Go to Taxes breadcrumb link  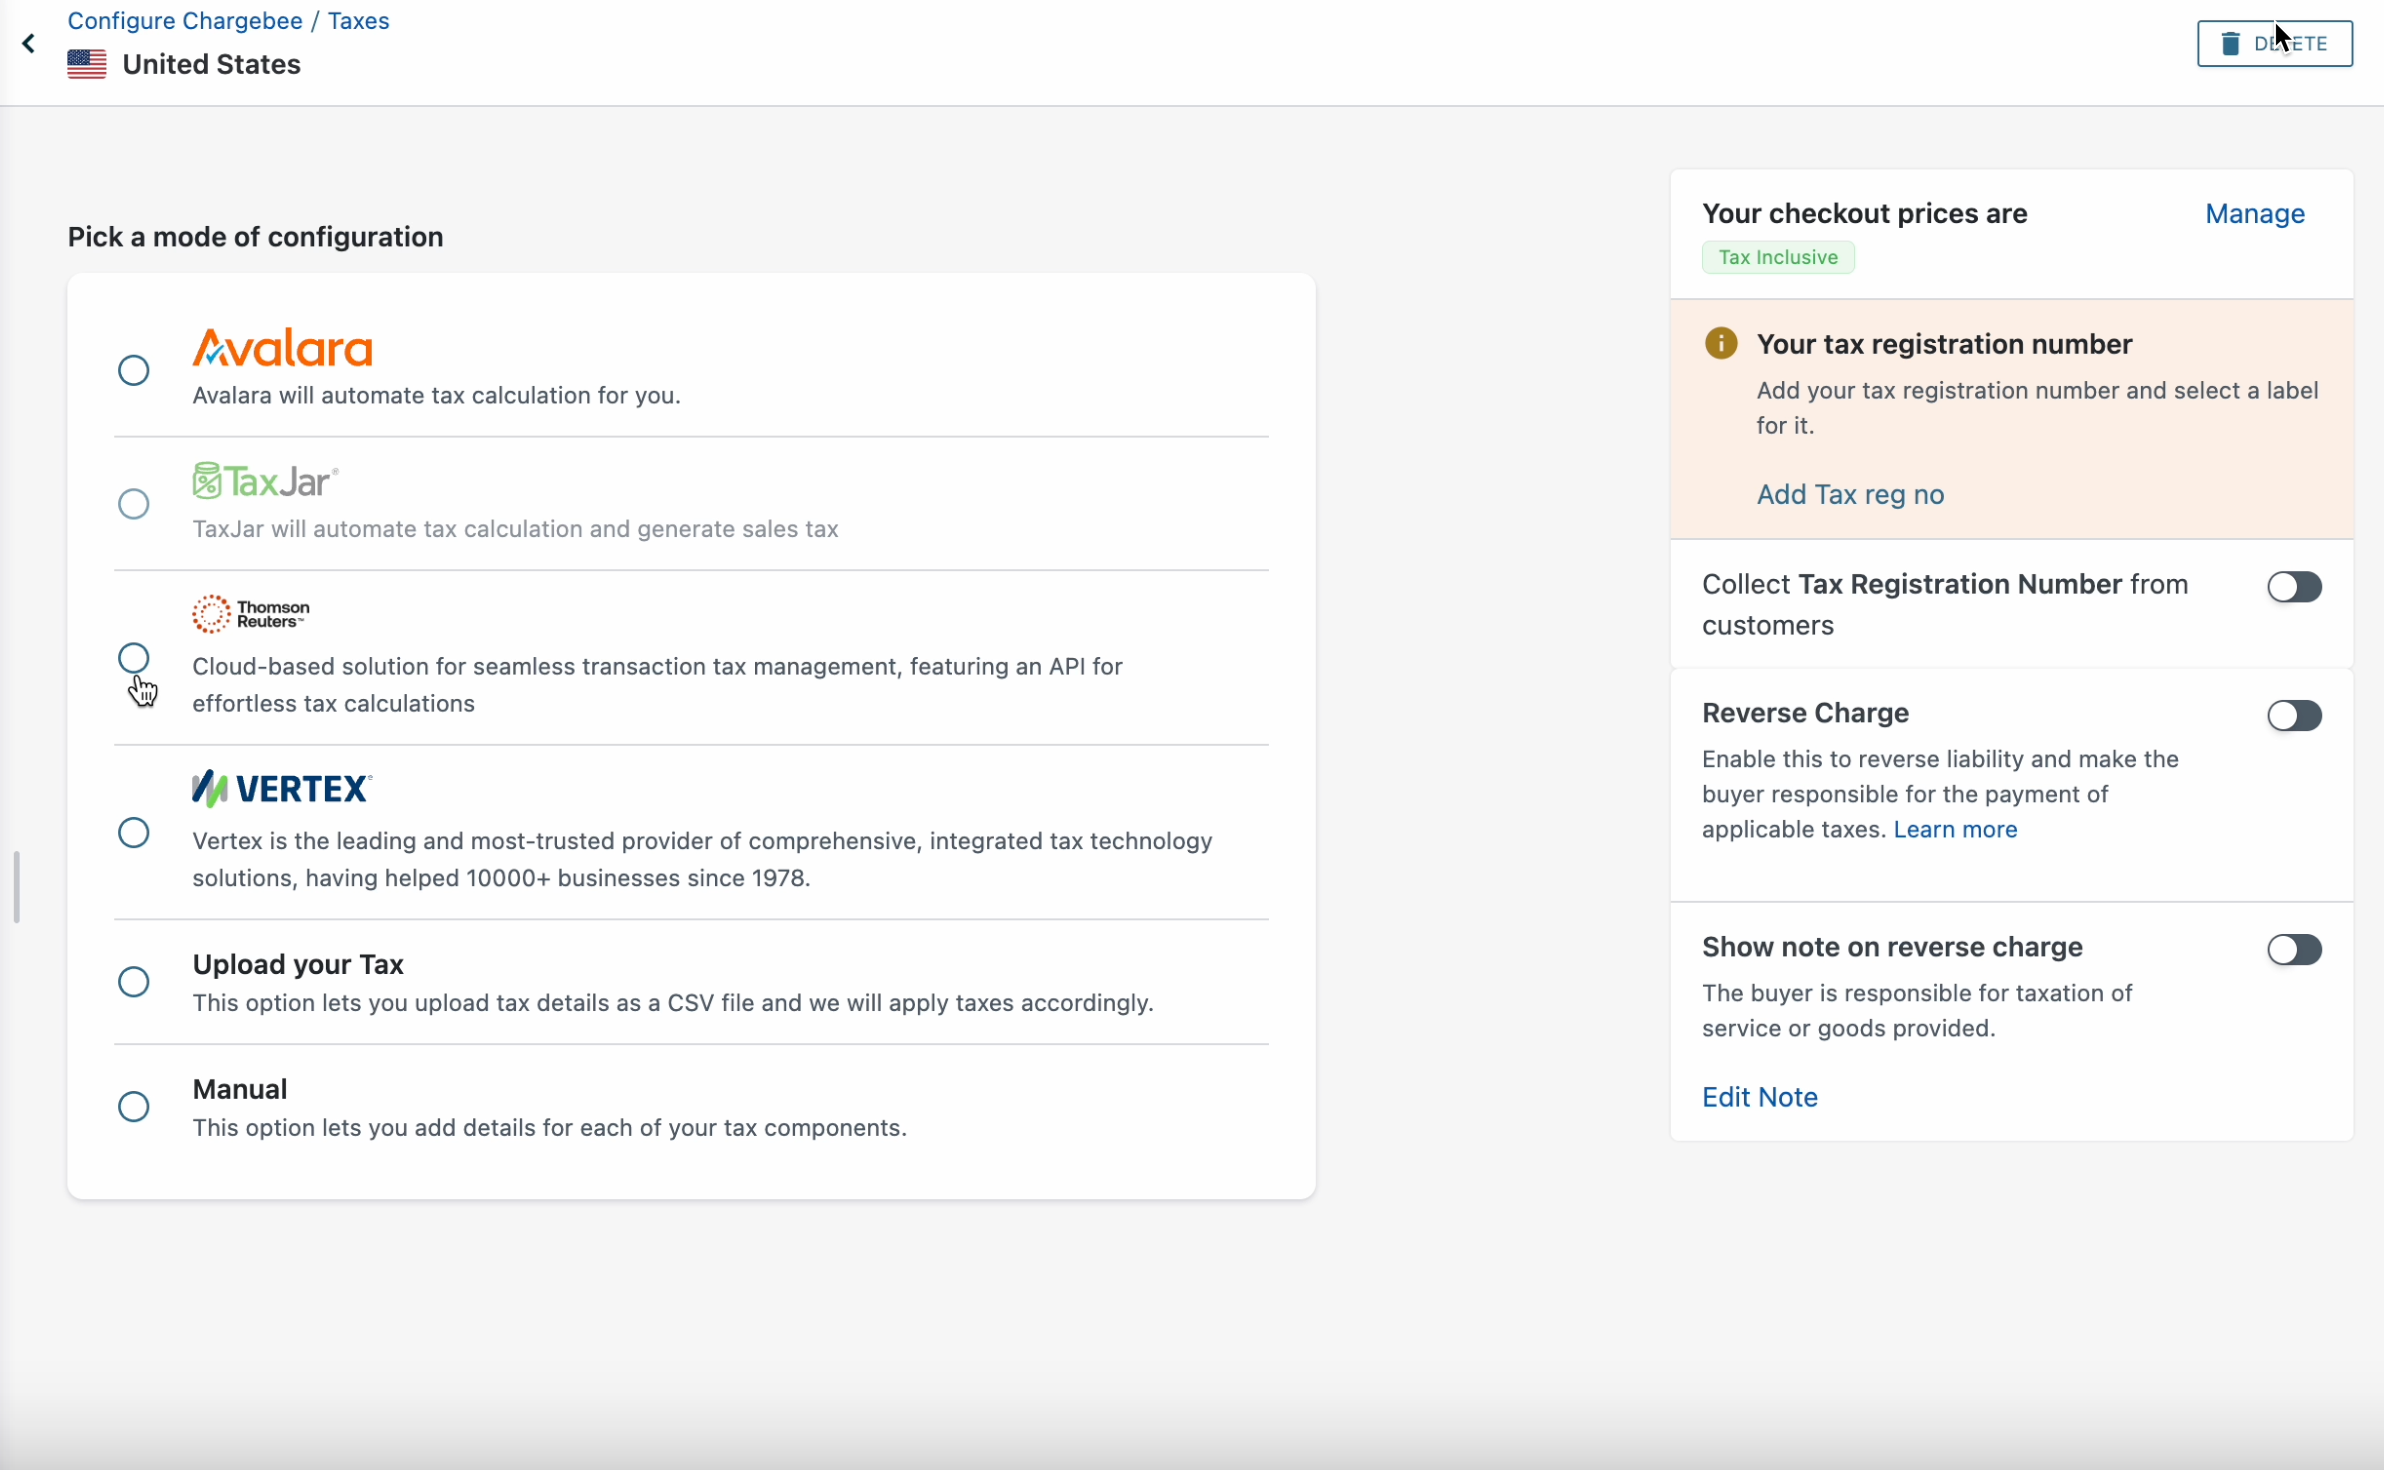click(x=358, y=21)
